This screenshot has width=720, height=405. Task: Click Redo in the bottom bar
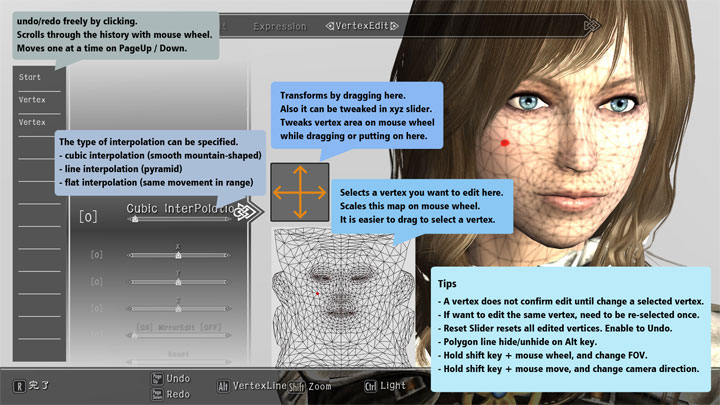(178, 394)
